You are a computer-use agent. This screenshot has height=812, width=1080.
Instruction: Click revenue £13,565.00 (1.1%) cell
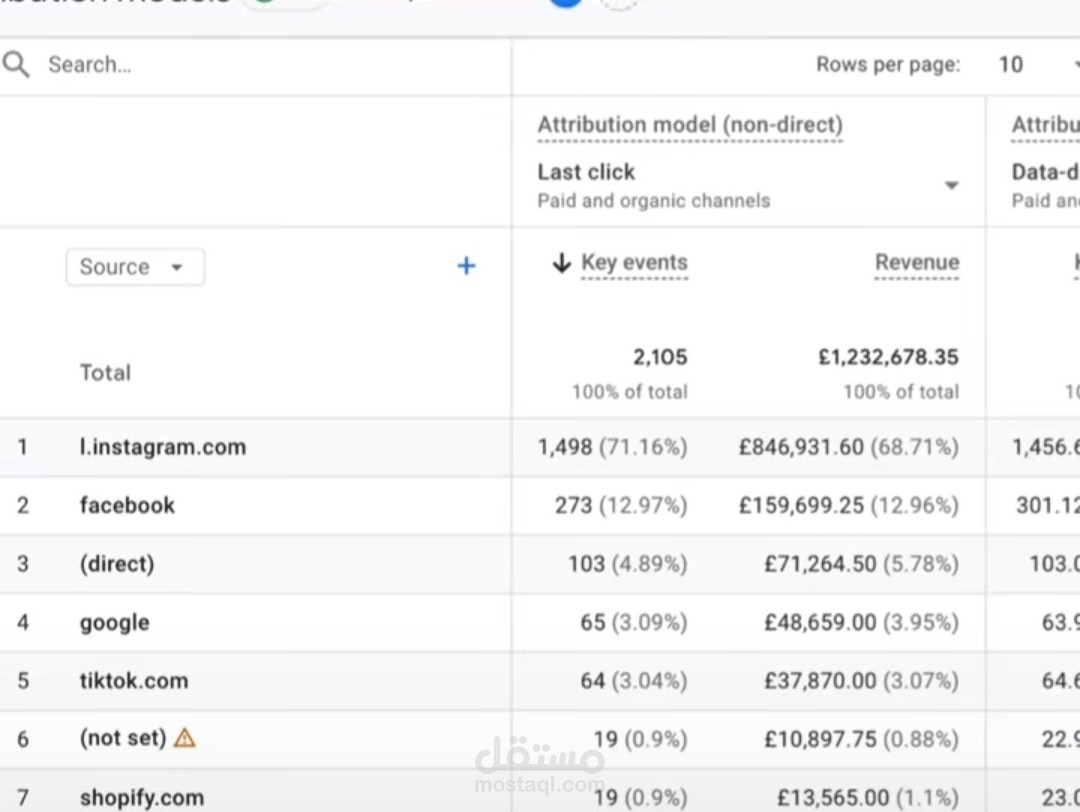tap(868, 798)
